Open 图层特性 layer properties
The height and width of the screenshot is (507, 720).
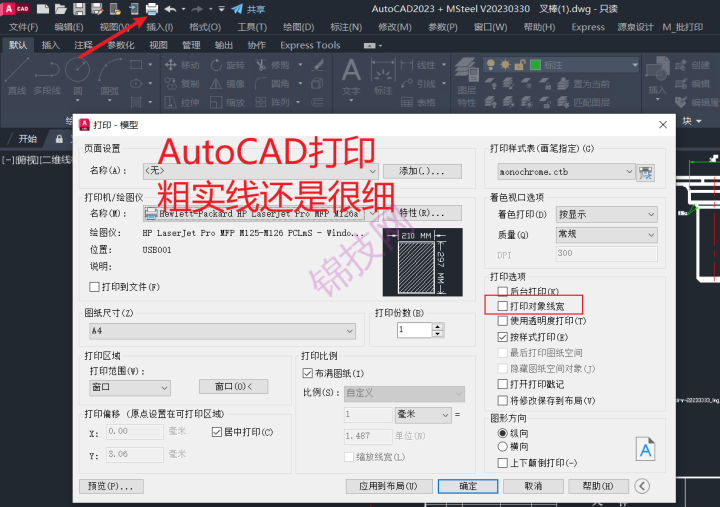(467, 82)
